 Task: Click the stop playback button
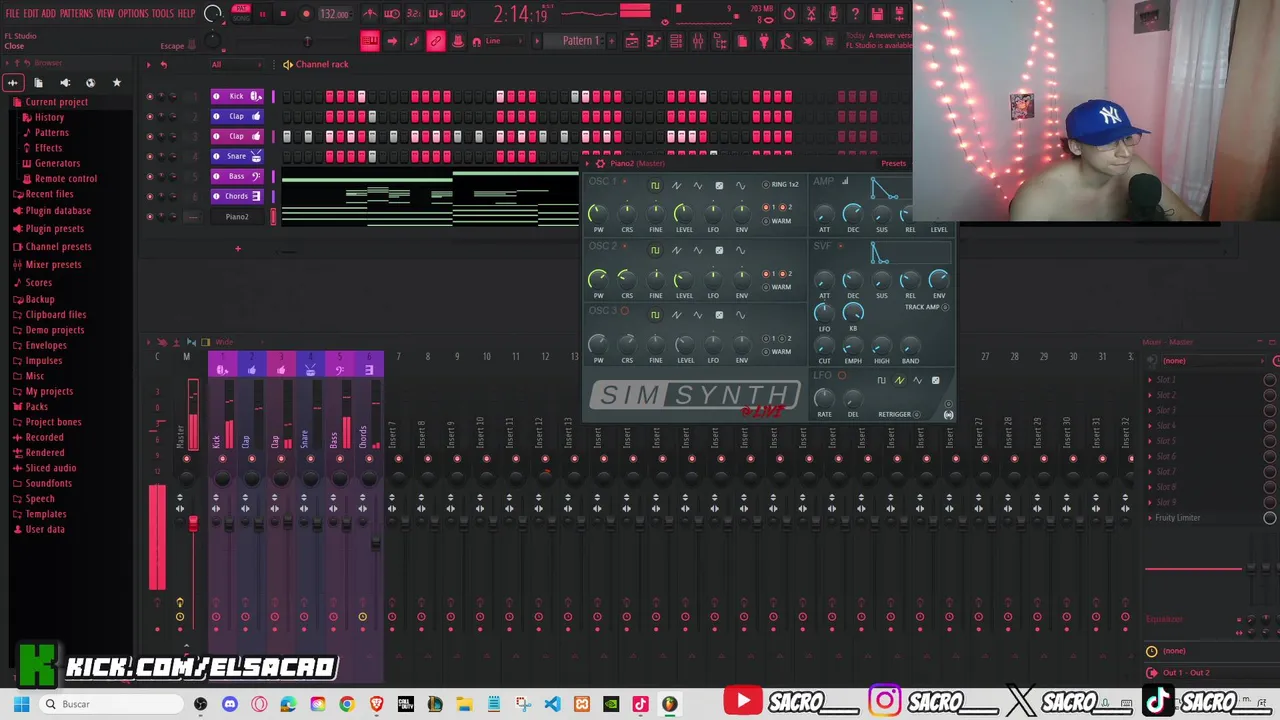click(283, 14)
